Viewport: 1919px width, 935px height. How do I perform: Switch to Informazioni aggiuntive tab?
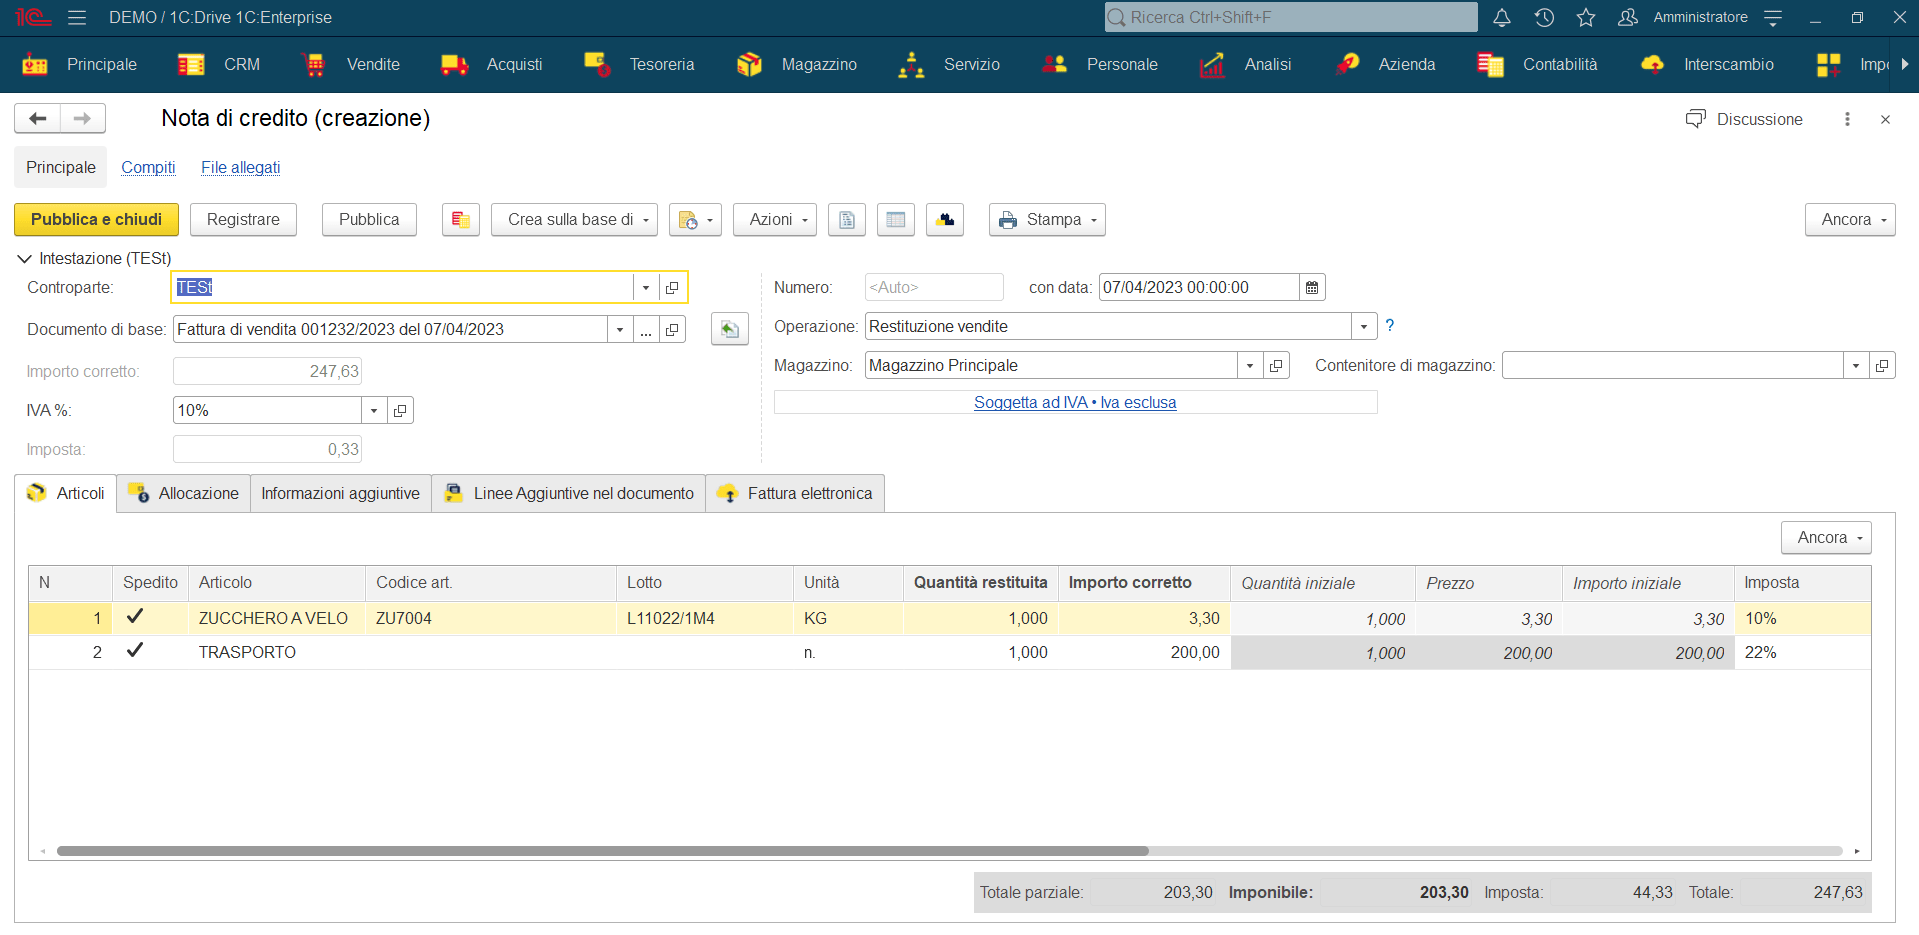(340, 494)
